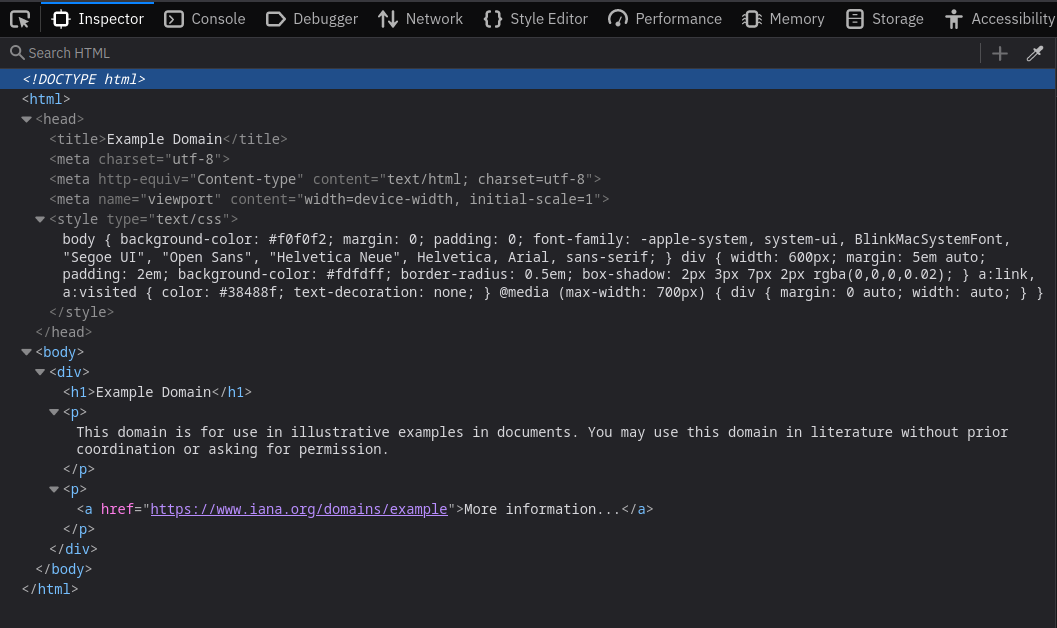
Task: Switch to the Performance tab
Action: tap(665, 19)
